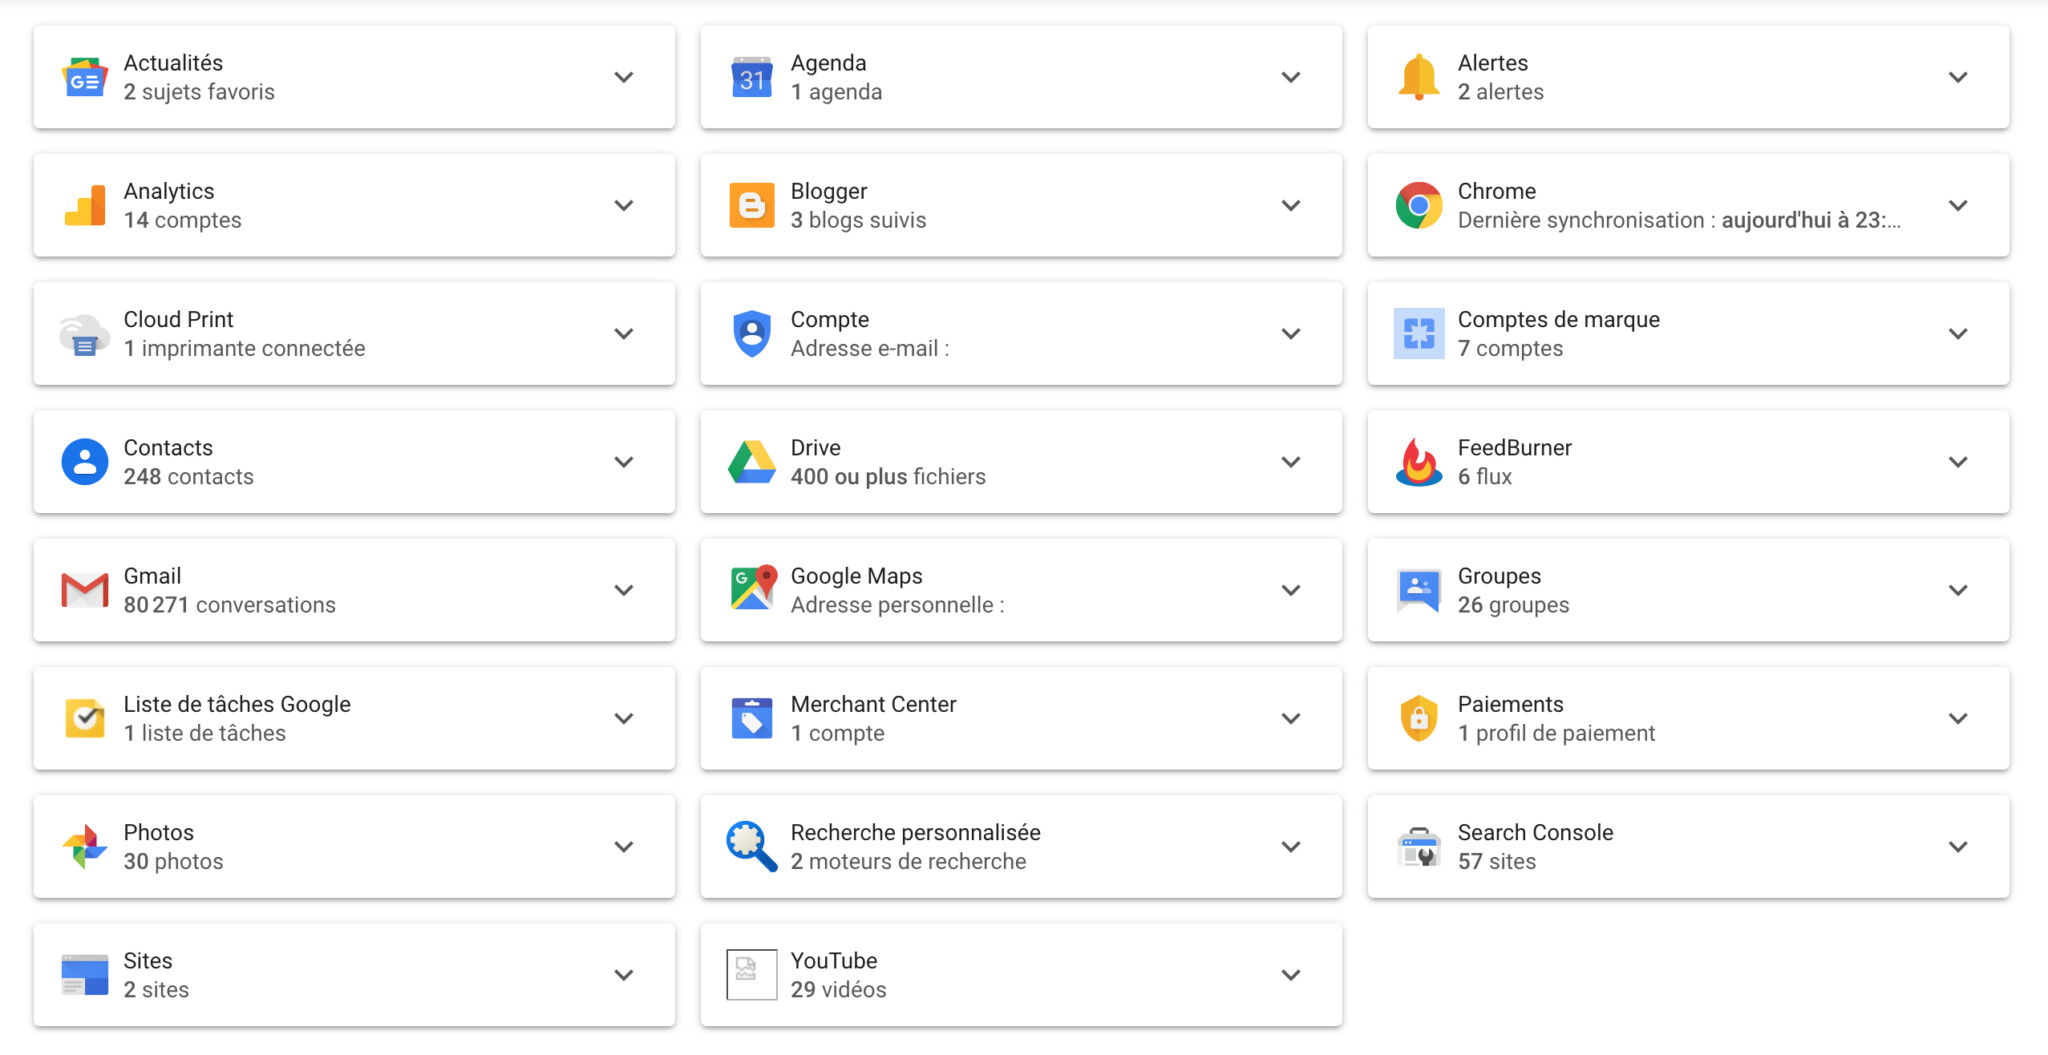This screenshot has width=2048, height=1055.
Task: Expand the Cloud Print section chevron
Action: click(624, 334)
